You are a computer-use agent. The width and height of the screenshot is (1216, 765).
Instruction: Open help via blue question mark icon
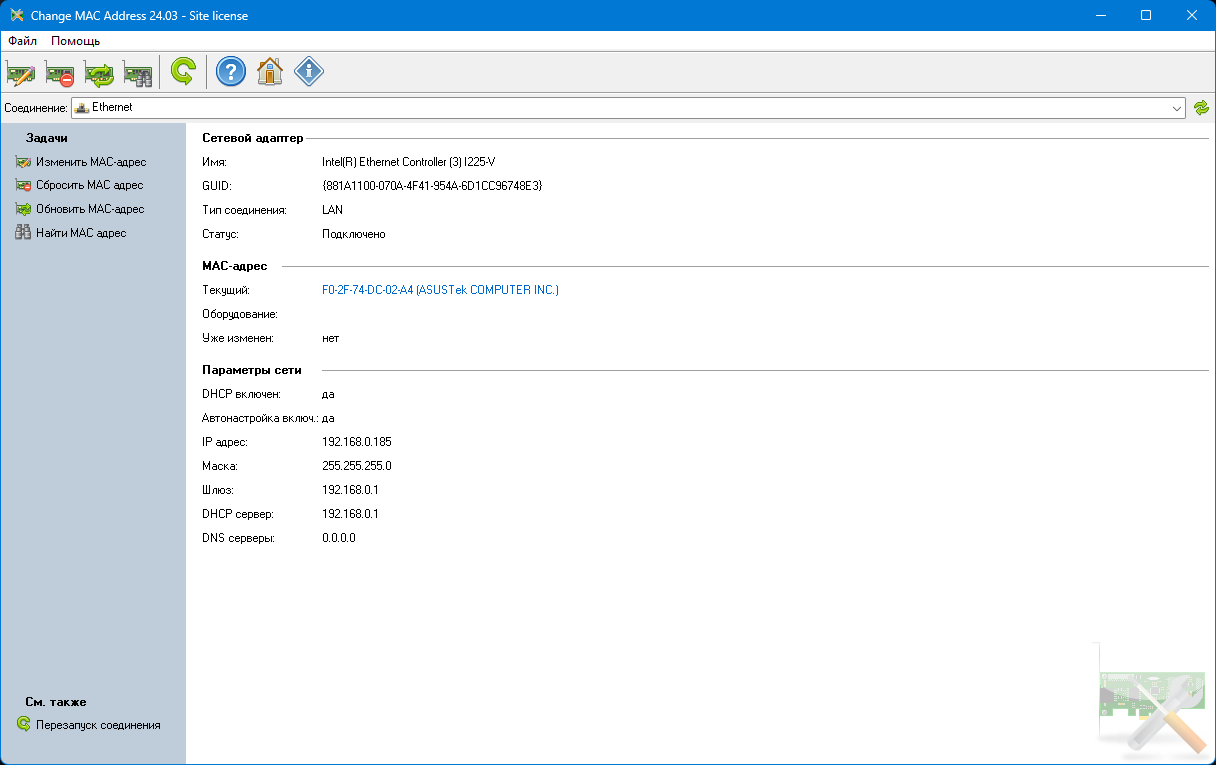[231, 72]
